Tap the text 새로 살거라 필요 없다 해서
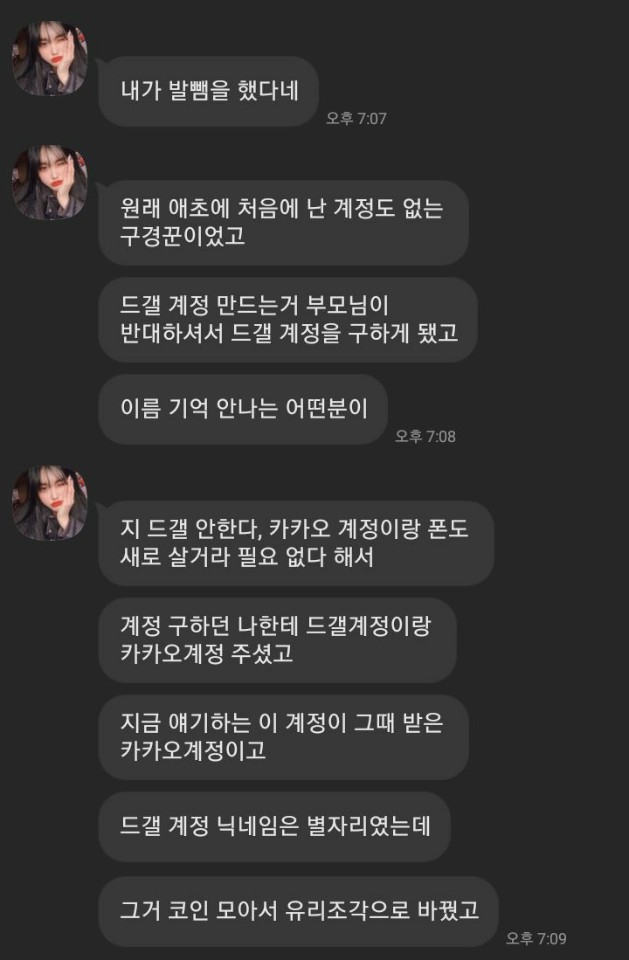629x960 pixels. point(247,557)
